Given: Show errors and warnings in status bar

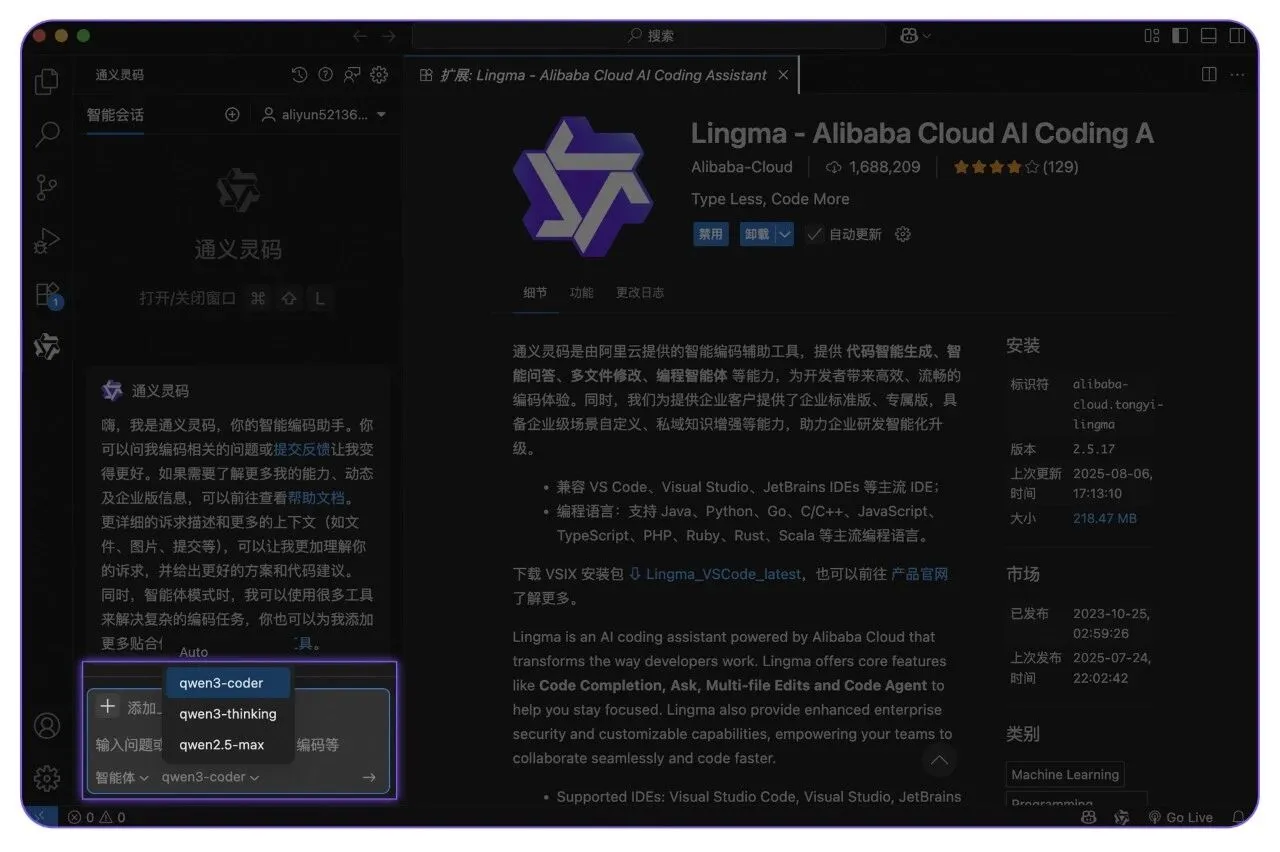Looking at the screenshot, I should tap(97, 817).
